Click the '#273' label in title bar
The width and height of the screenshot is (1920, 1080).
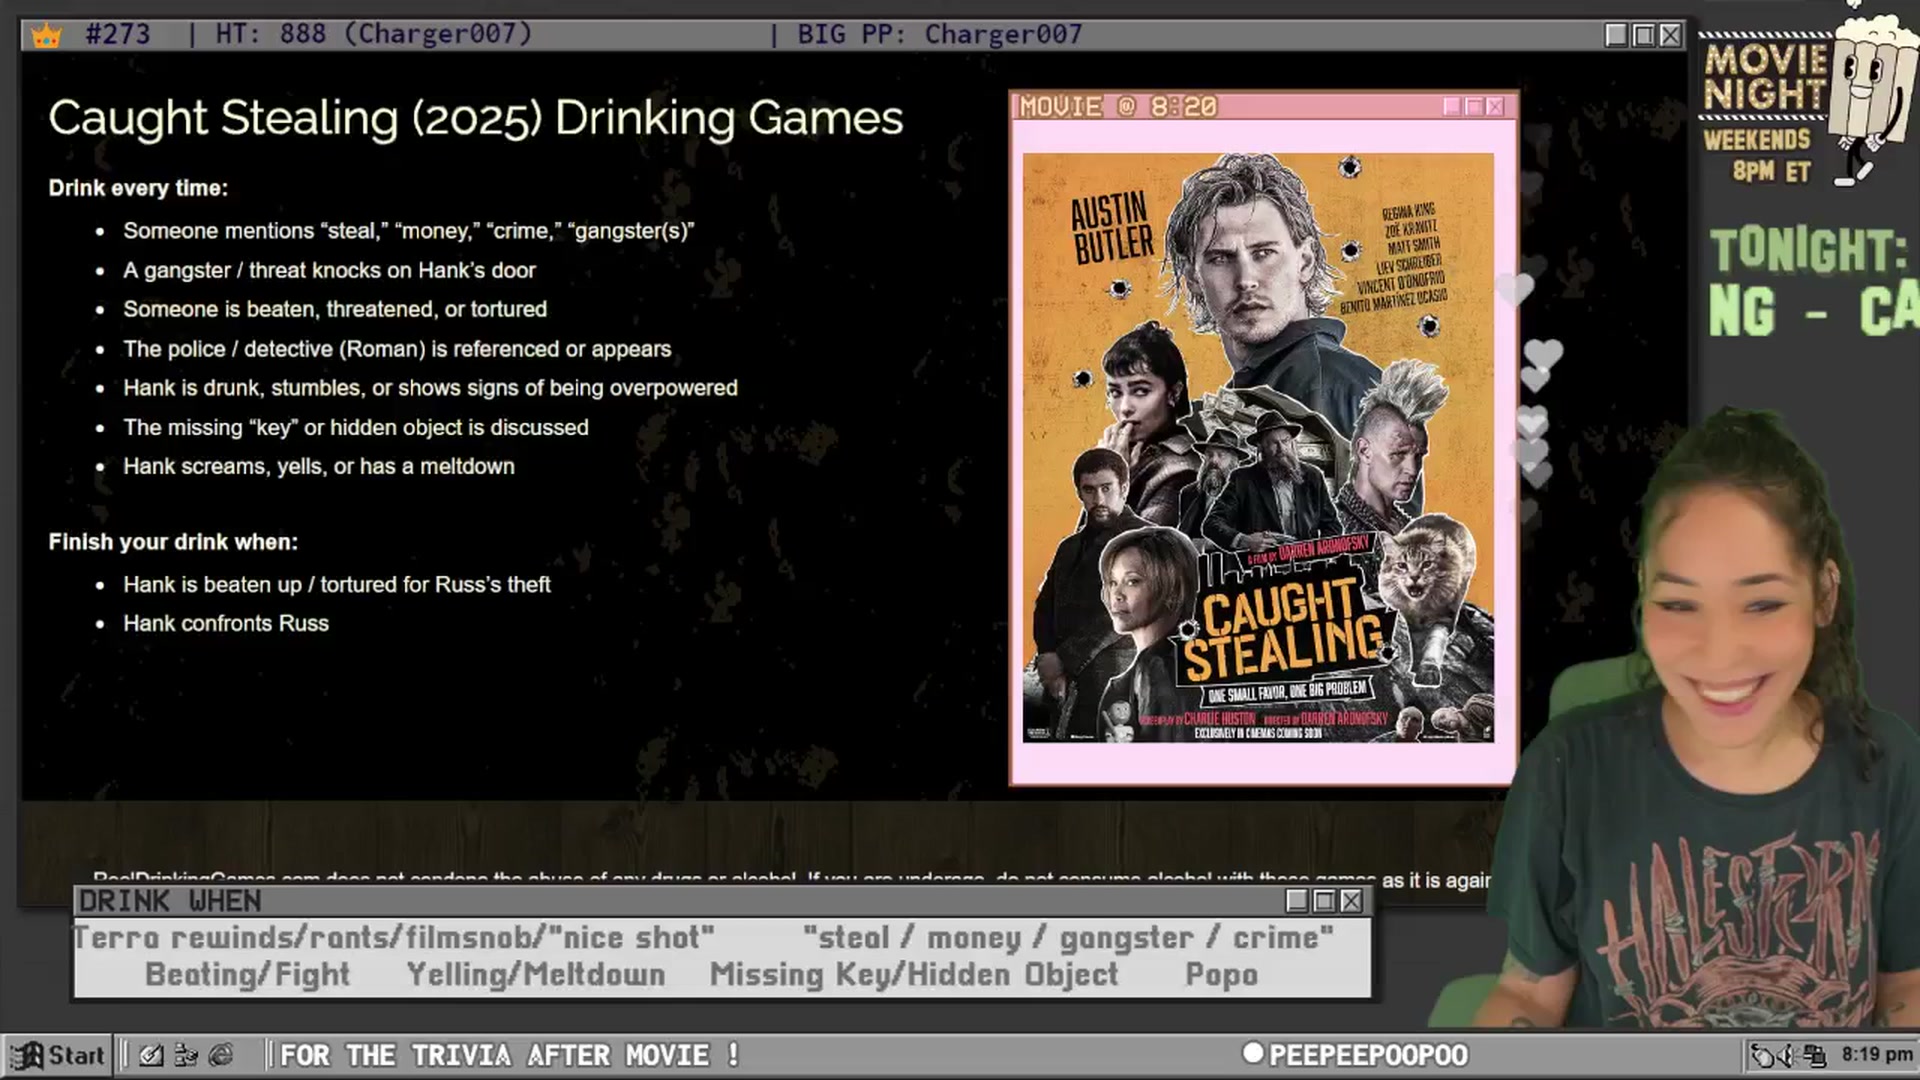click(118, 35)
